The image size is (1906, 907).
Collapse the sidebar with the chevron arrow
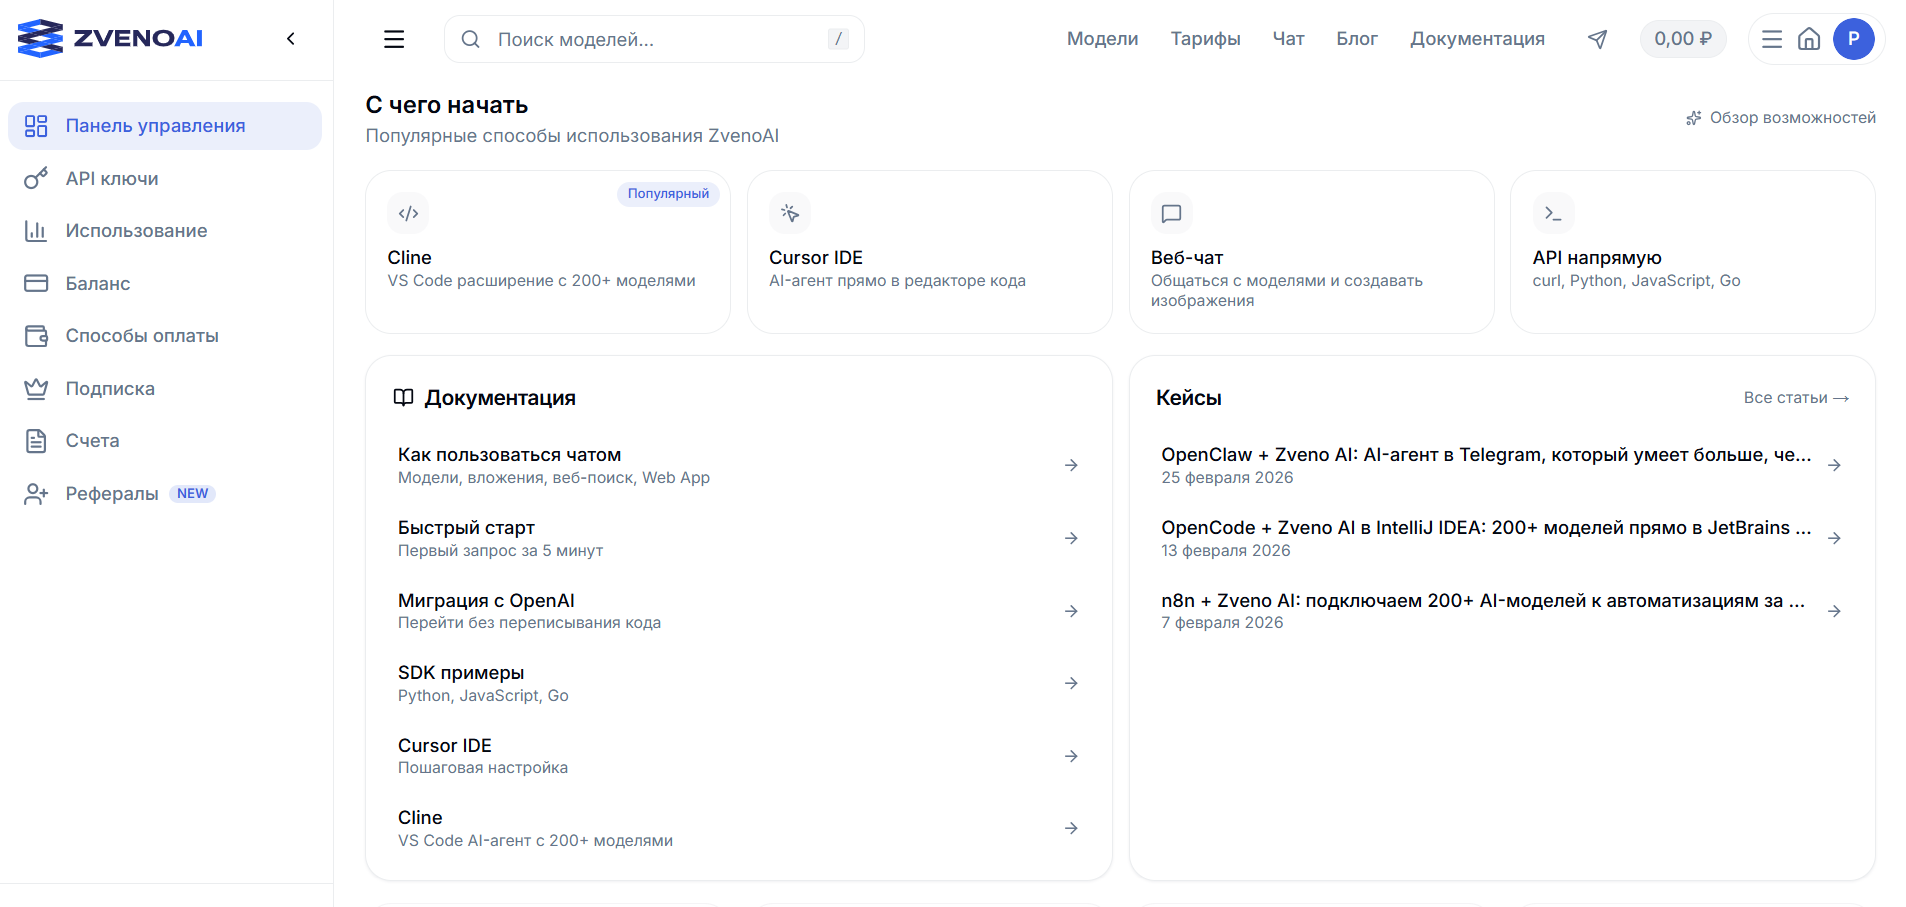(x=291, y=39)
